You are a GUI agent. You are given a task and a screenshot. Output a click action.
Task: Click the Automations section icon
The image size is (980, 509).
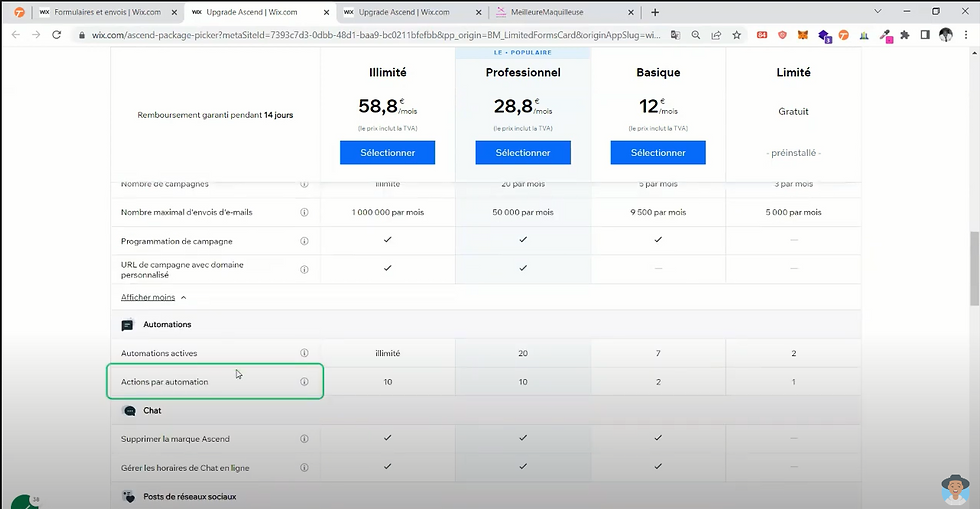pyautogui.click(x=128, y=325)
